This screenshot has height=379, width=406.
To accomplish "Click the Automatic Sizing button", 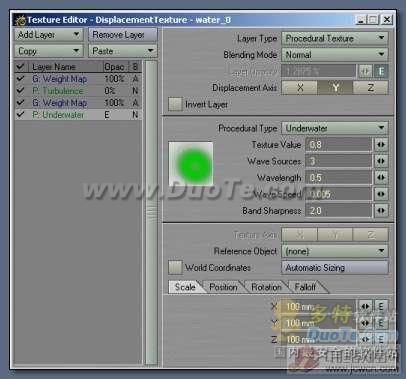I will pyautogui.click(x=334, y=267).
